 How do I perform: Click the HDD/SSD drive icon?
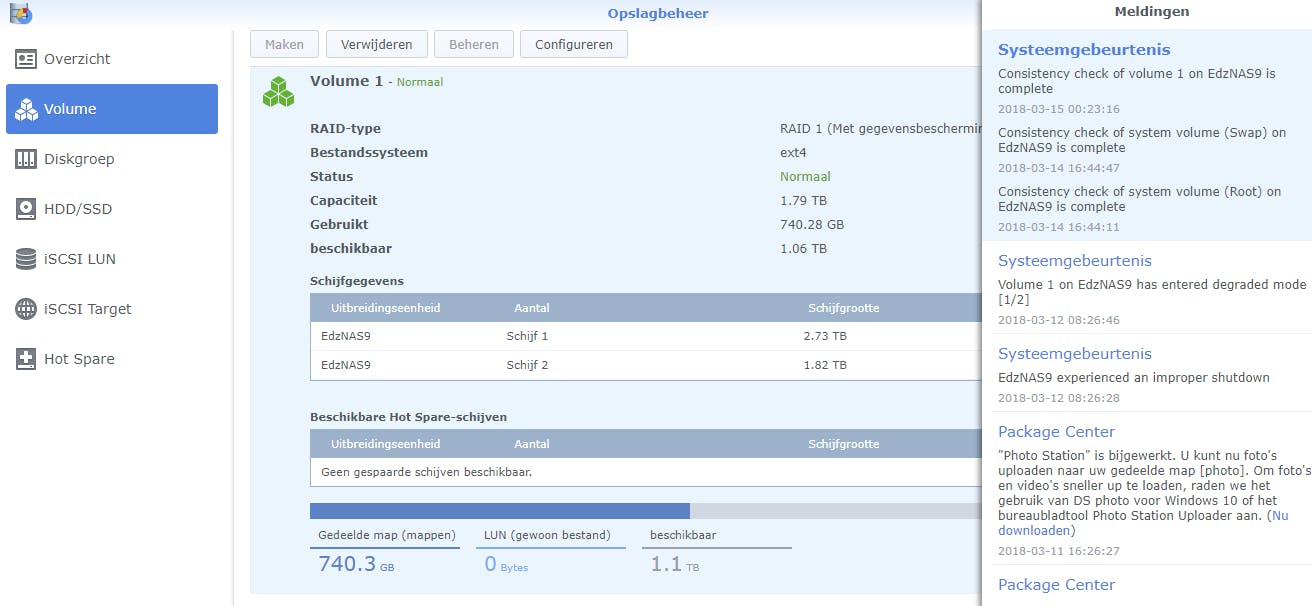click(26, 209)
